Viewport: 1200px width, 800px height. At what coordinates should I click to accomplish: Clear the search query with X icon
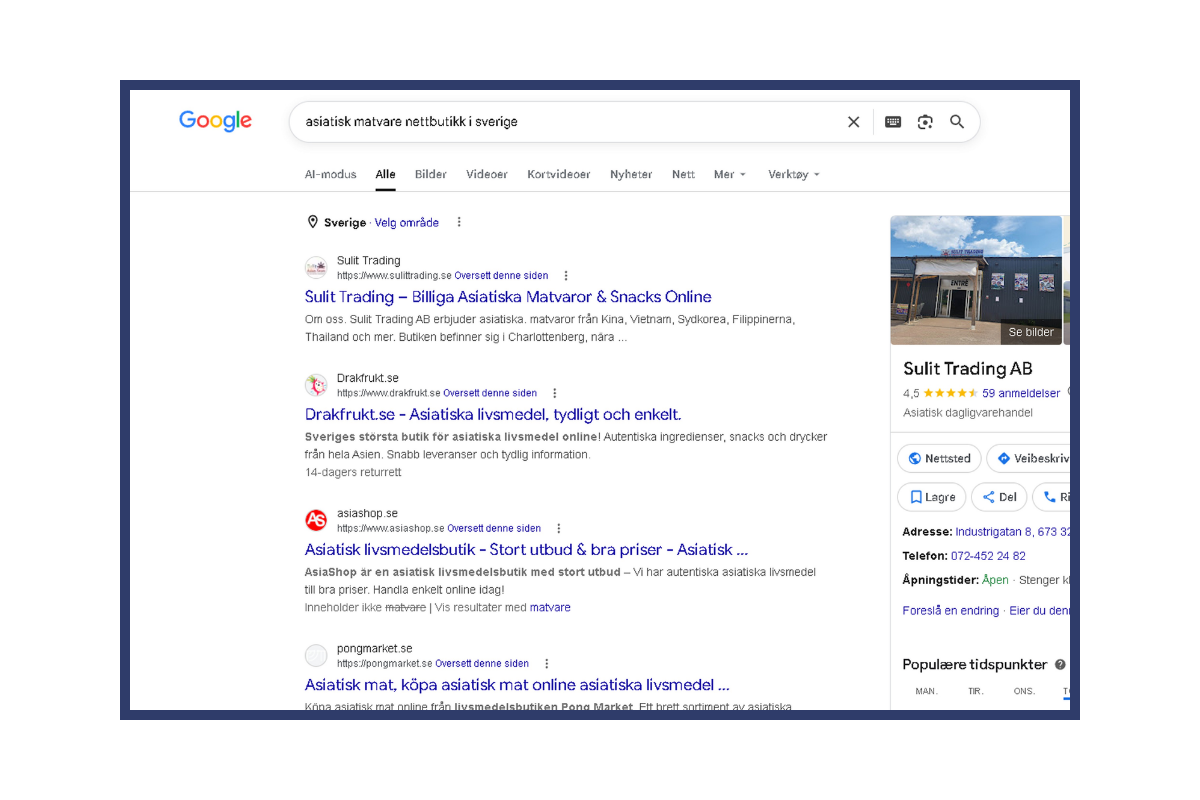tap(853, 122)
